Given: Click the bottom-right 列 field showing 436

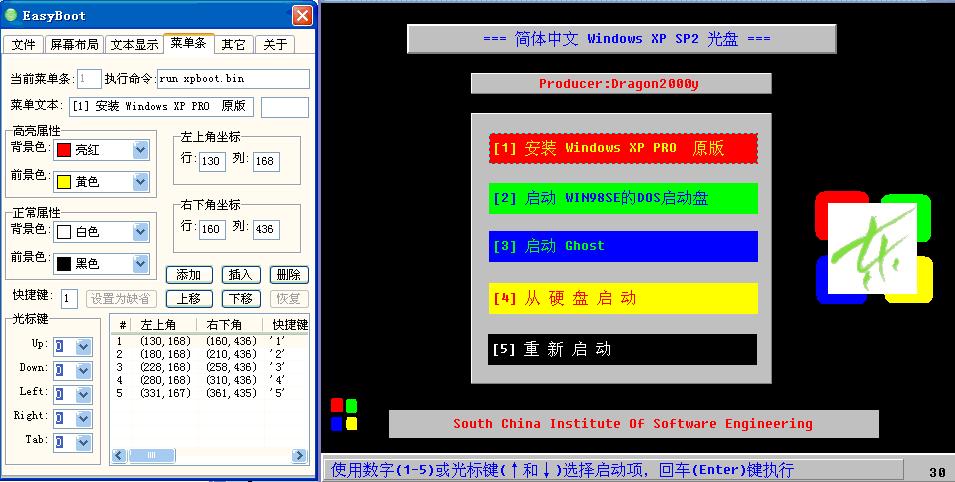Looking at the screenshot, I should pos(266,229).
